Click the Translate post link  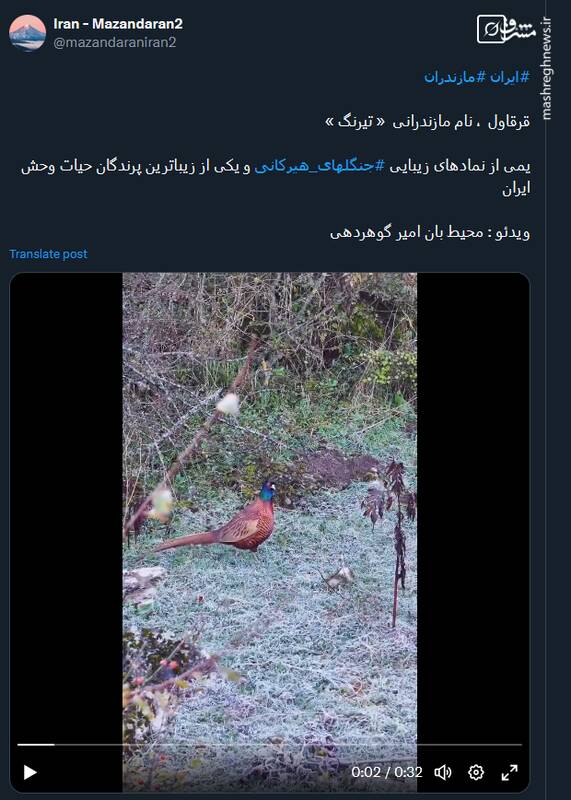pyautogui.click(x=48, y=254)
